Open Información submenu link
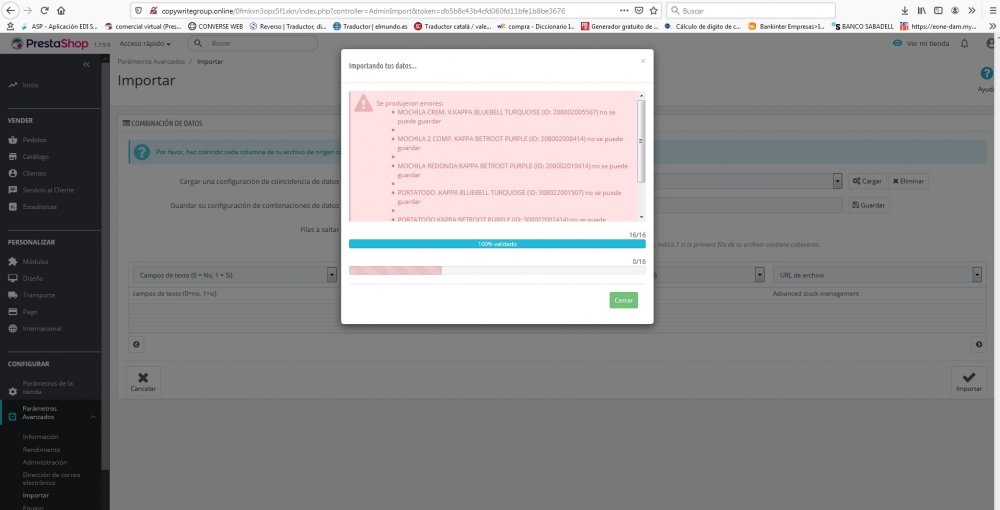The image size is (1000, 510). tap(40, 437)
